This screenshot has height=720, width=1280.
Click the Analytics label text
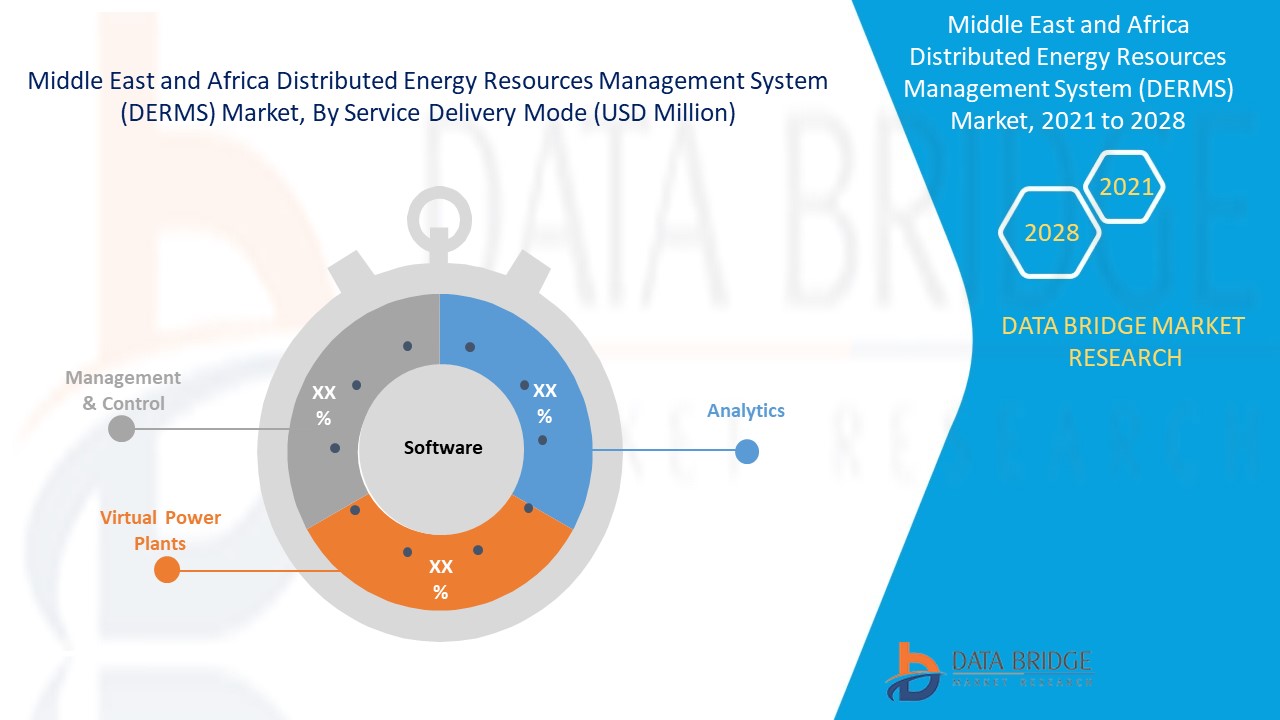pyautogui.click(x=745, y=410)
